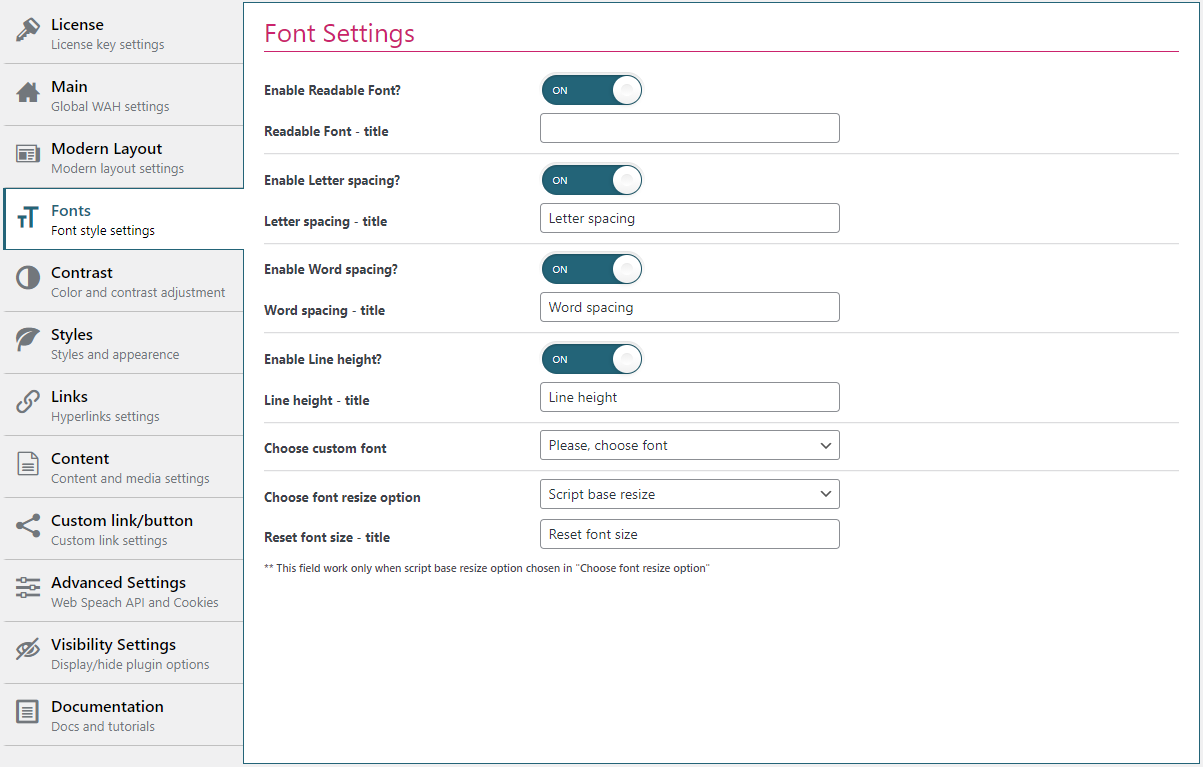Click the Links chain icon
This screenshot has height=767, width=1203.
28,402
